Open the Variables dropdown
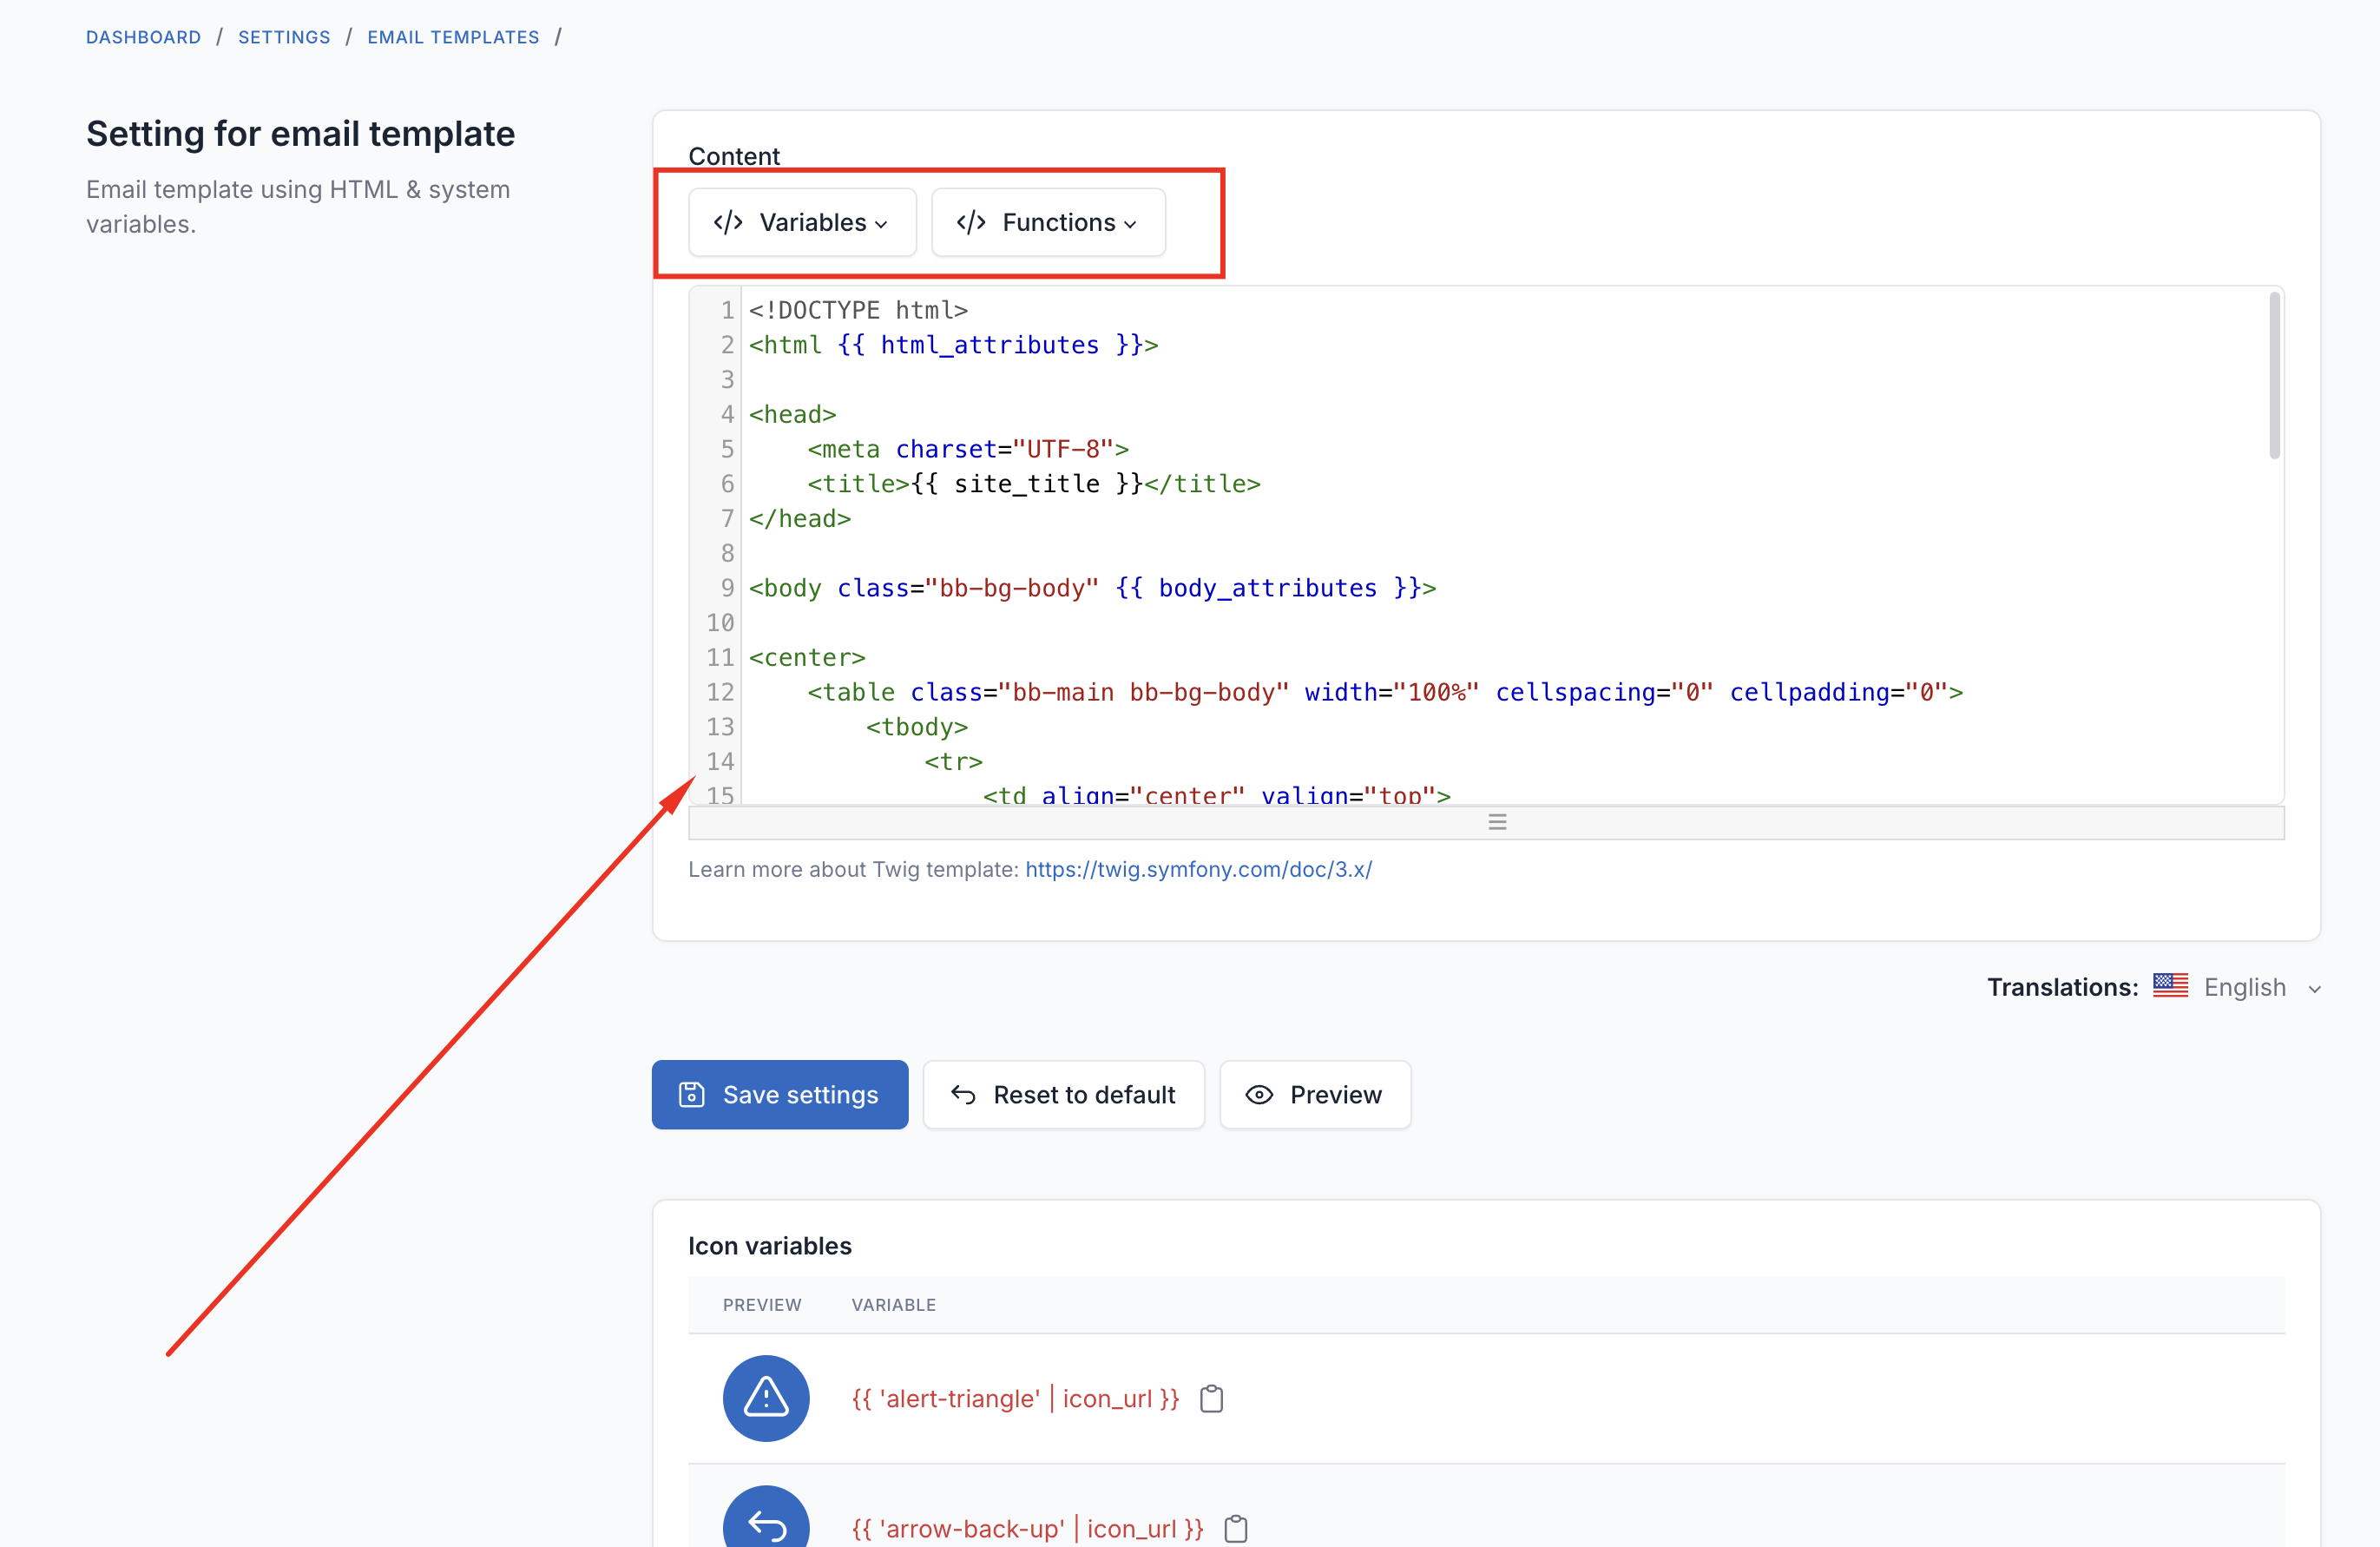The width and height of the screenshot is (2380, 1547). tap(801, 222)
